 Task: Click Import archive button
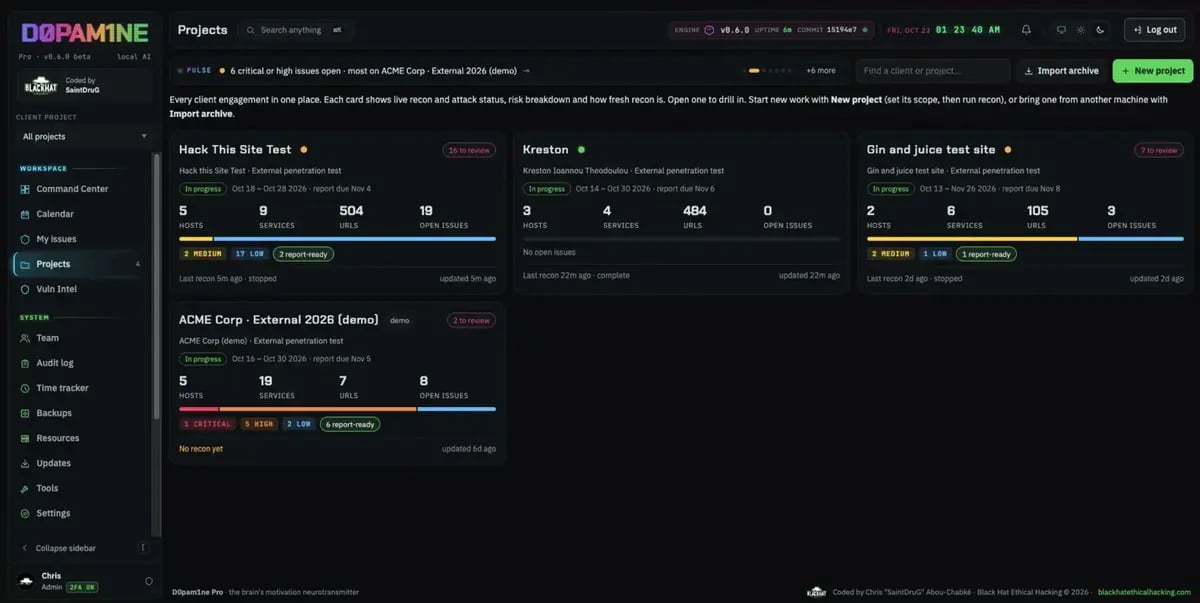1061,71
